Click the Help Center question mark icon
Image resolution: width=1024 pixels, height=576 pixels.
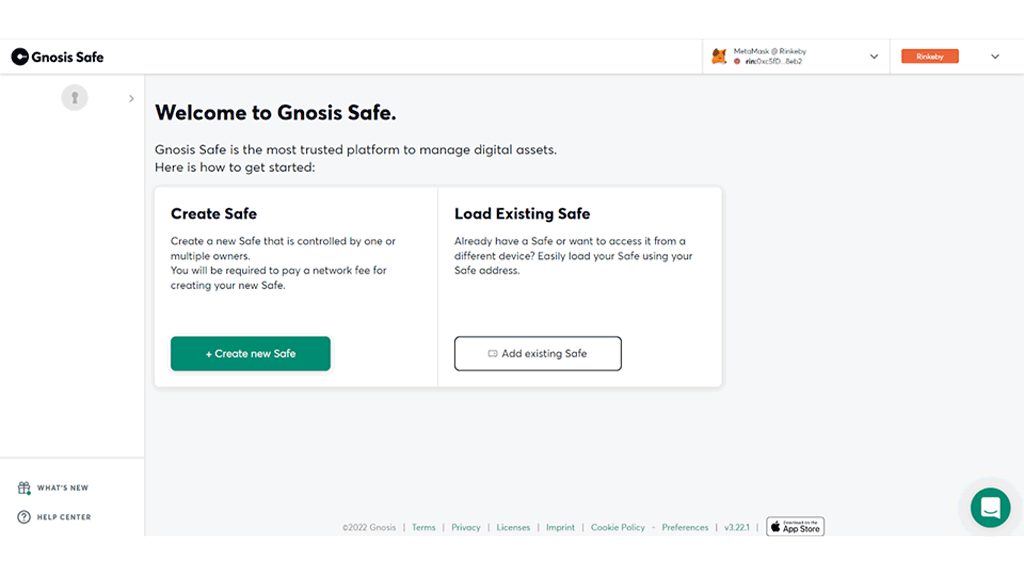[24, 517]
